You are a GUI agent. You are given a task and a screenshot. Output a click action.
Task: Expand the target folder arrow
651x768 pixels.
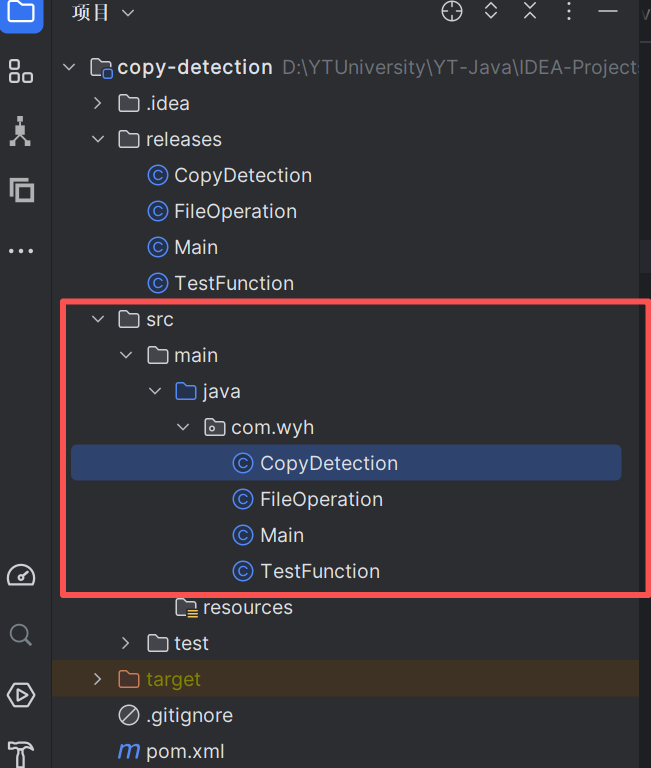(x=97, y=679)
